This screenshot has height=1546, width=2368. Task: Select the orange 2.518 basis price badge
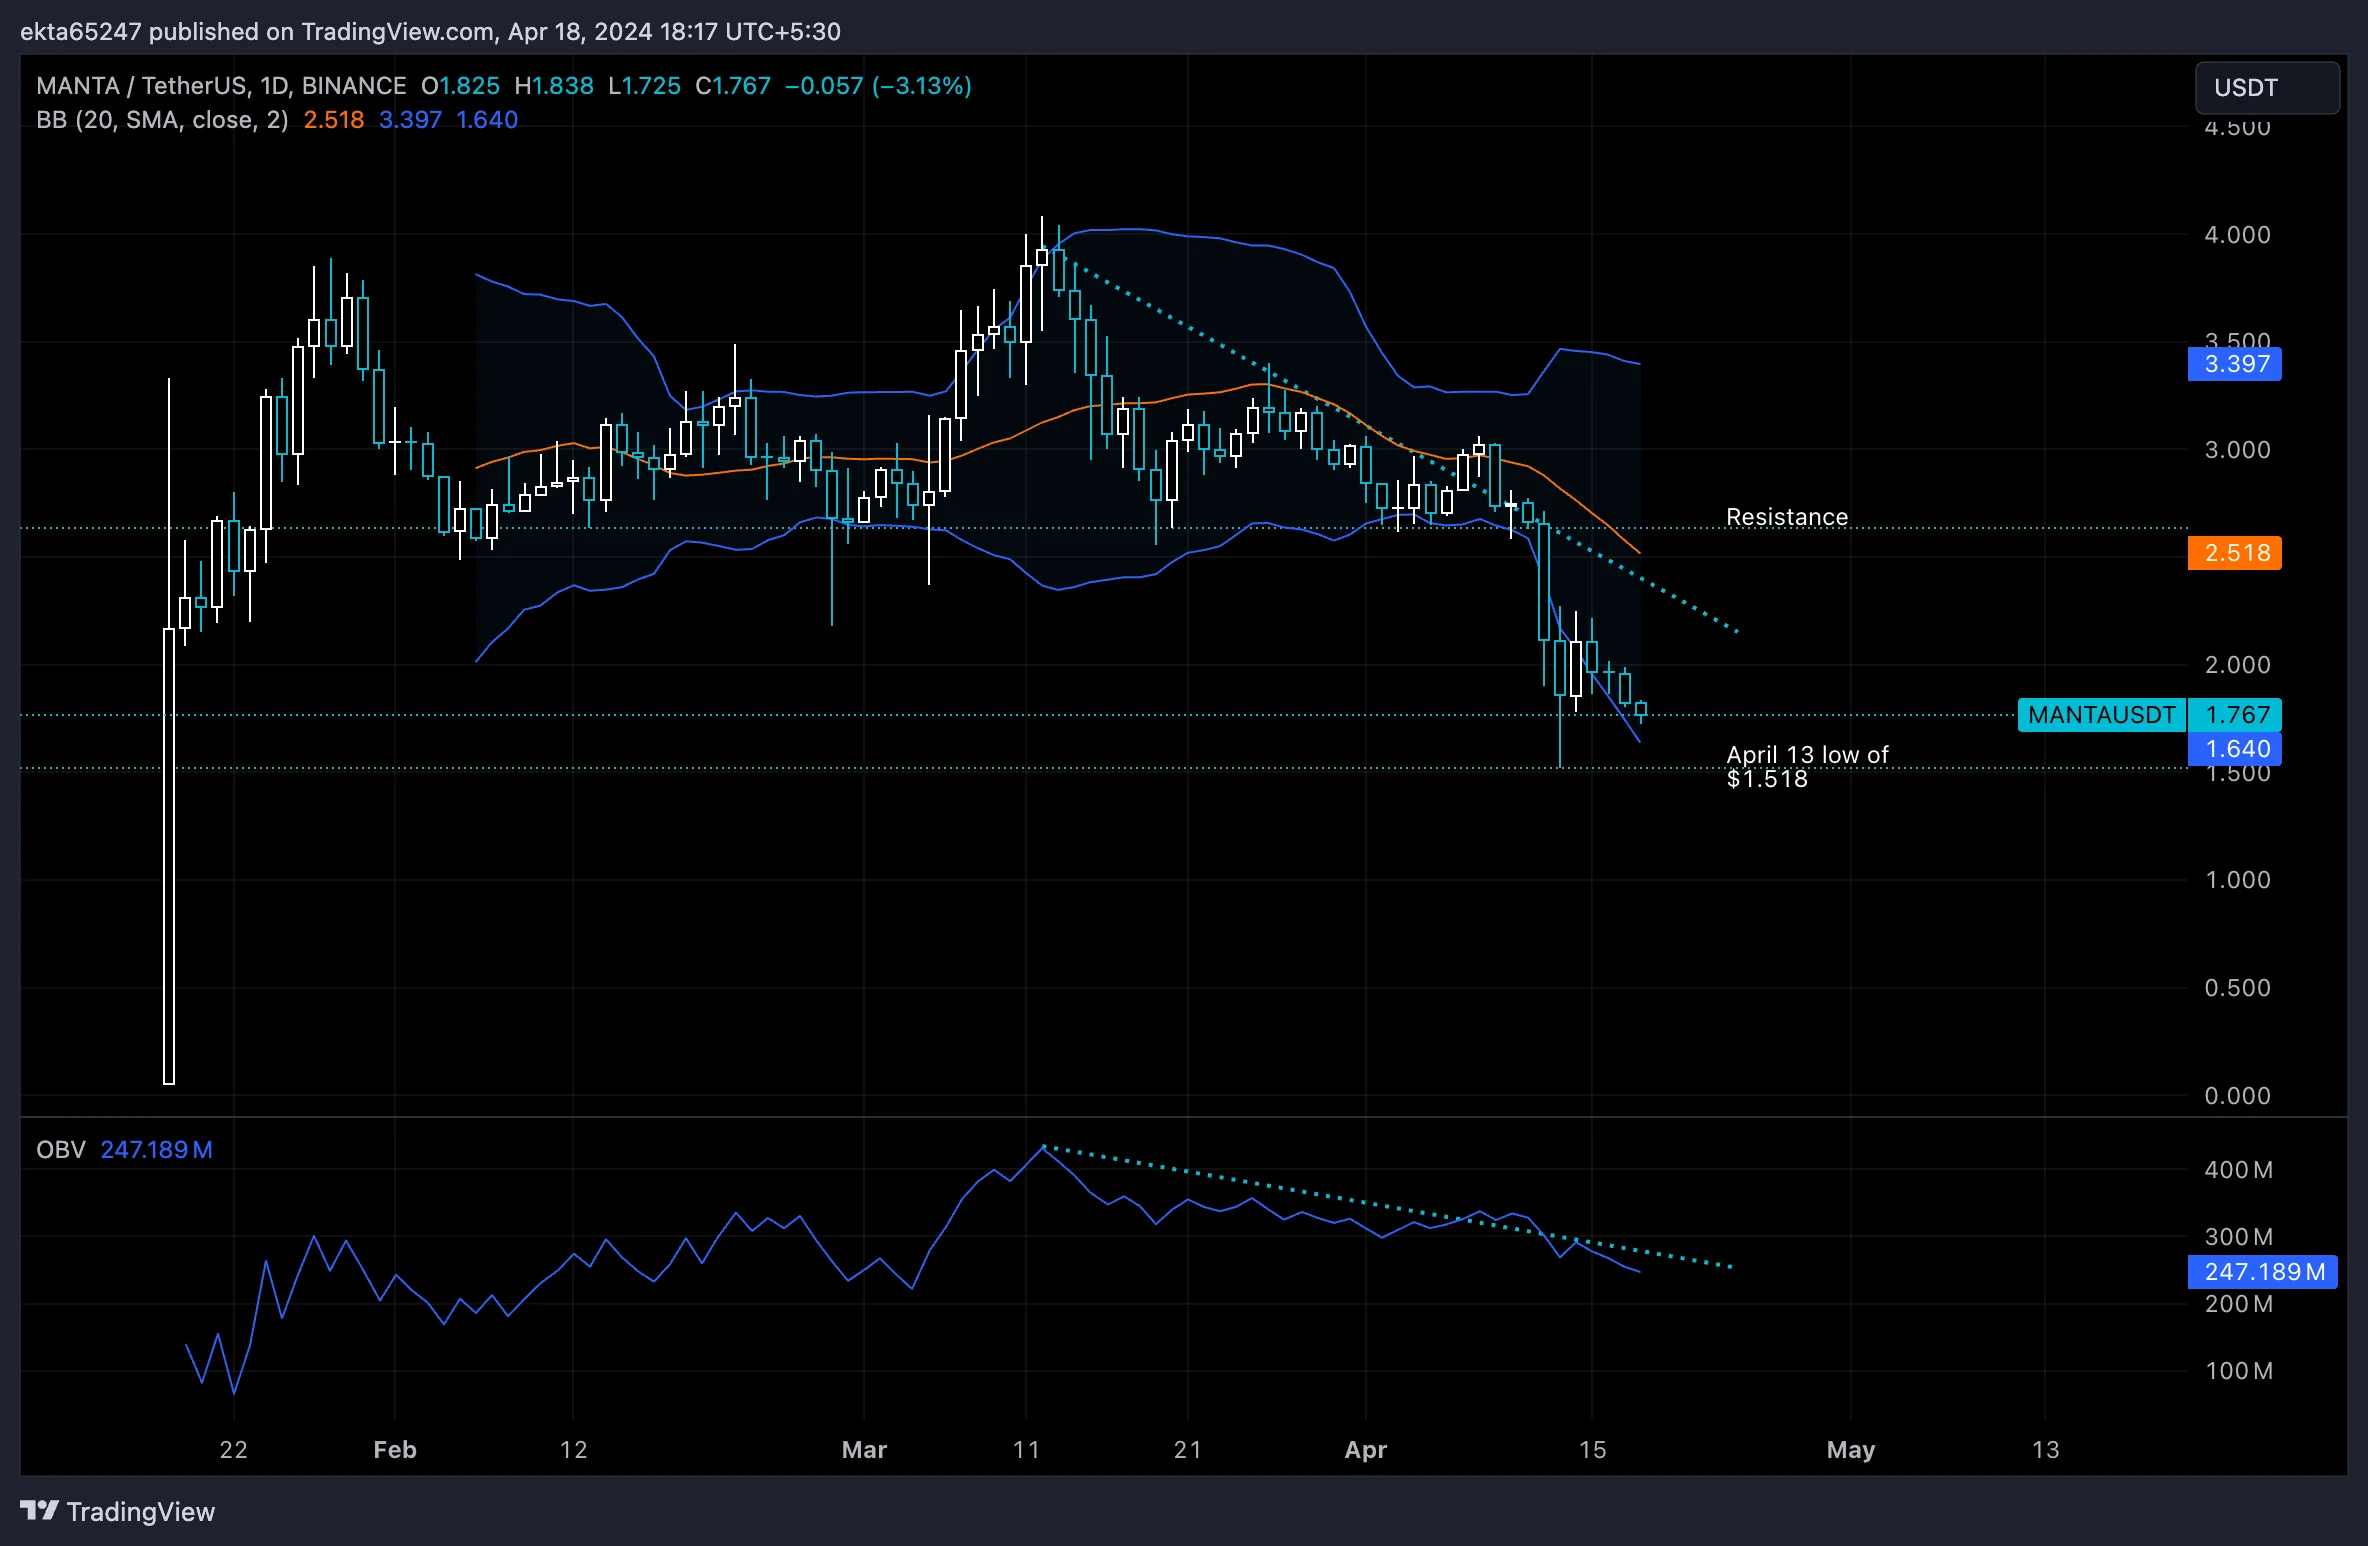pos(2235,553)
